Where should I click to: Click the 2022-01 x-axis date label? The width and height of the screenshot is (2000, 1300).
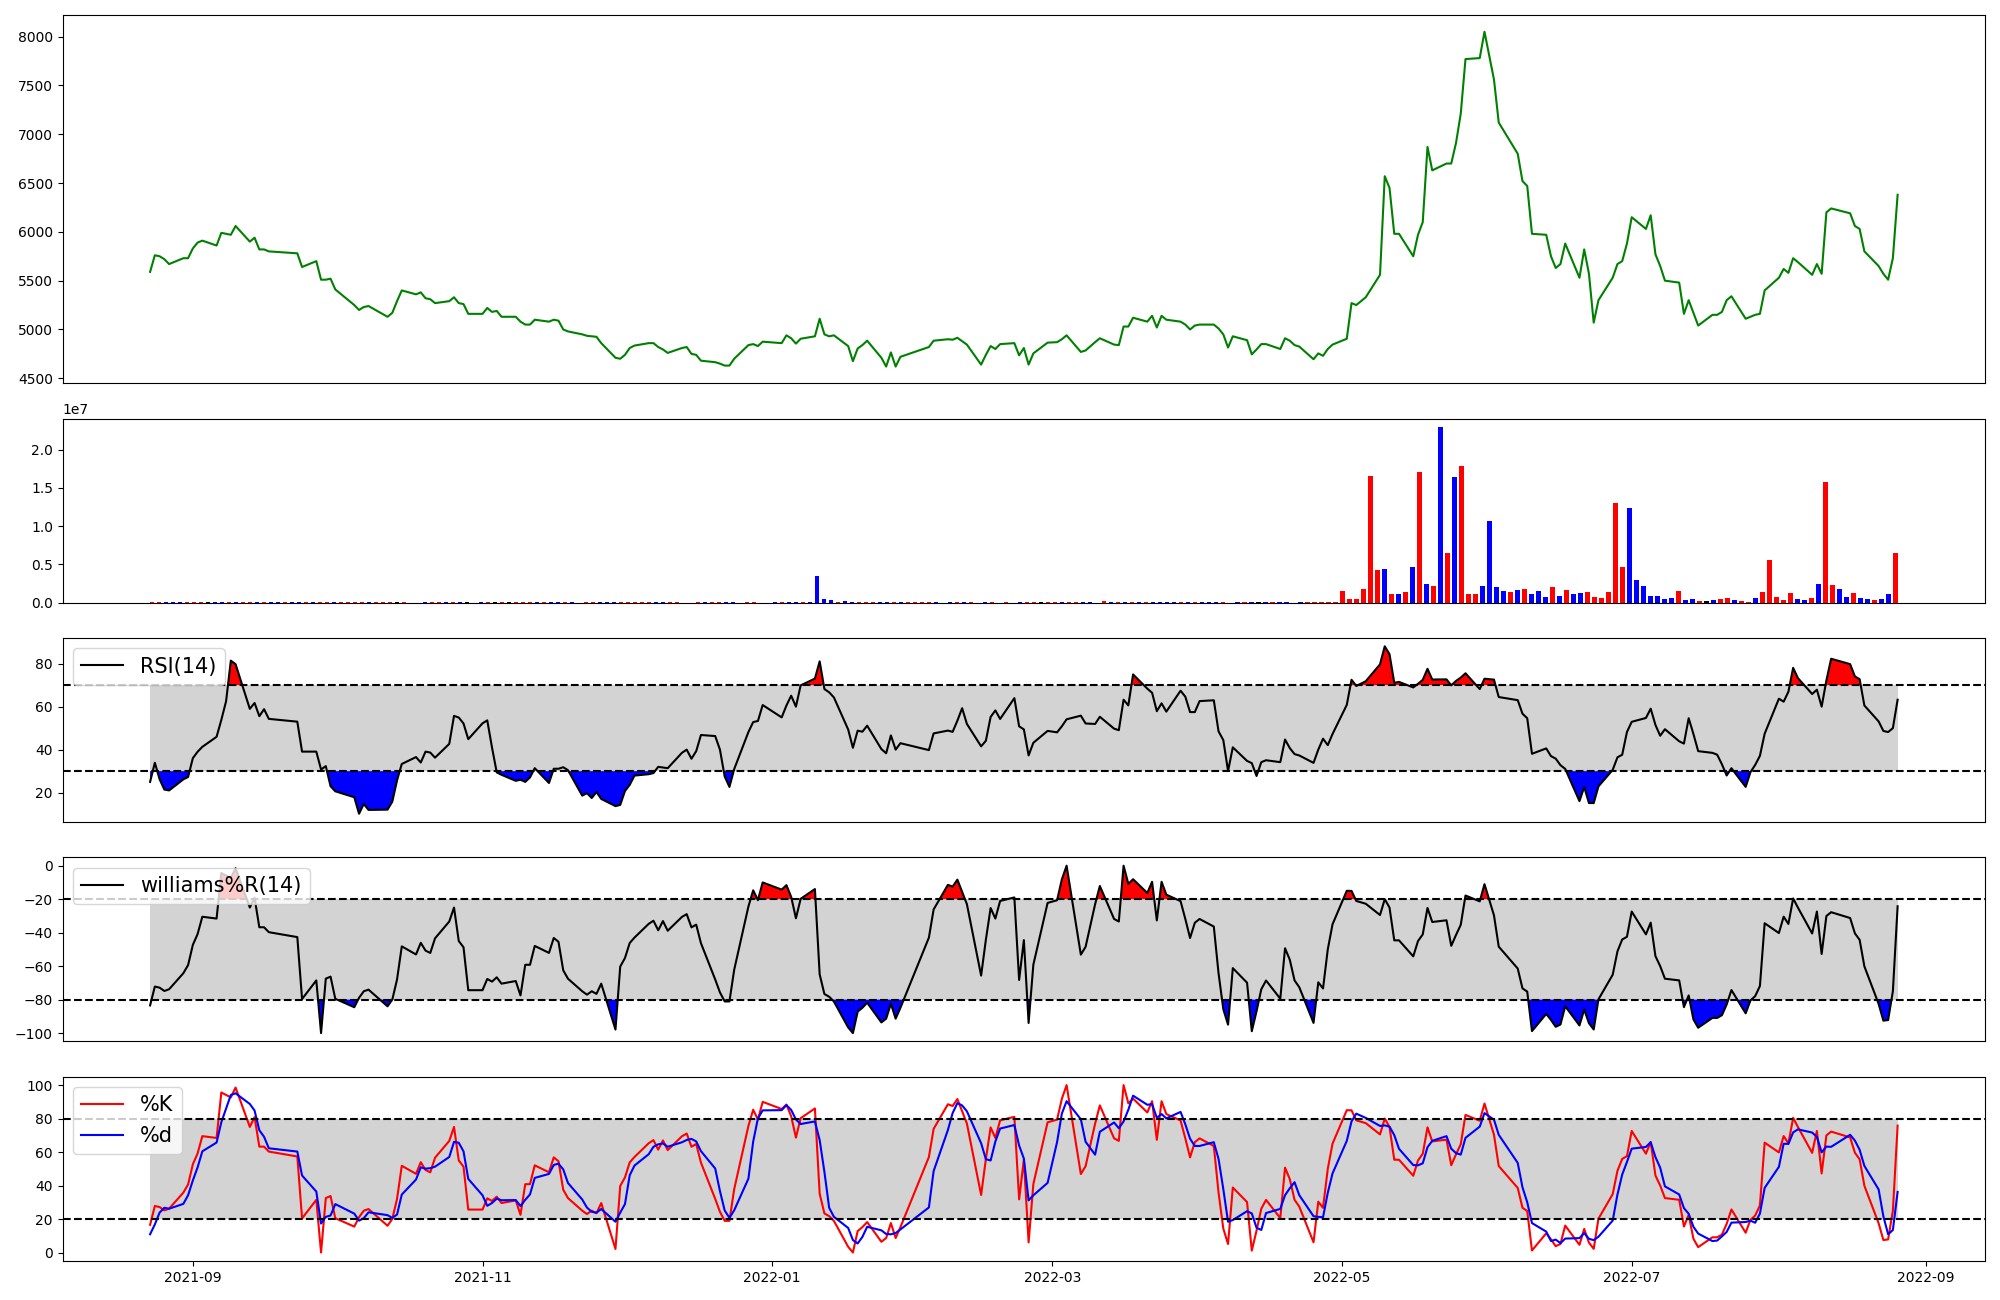(x=772, y=1277)
